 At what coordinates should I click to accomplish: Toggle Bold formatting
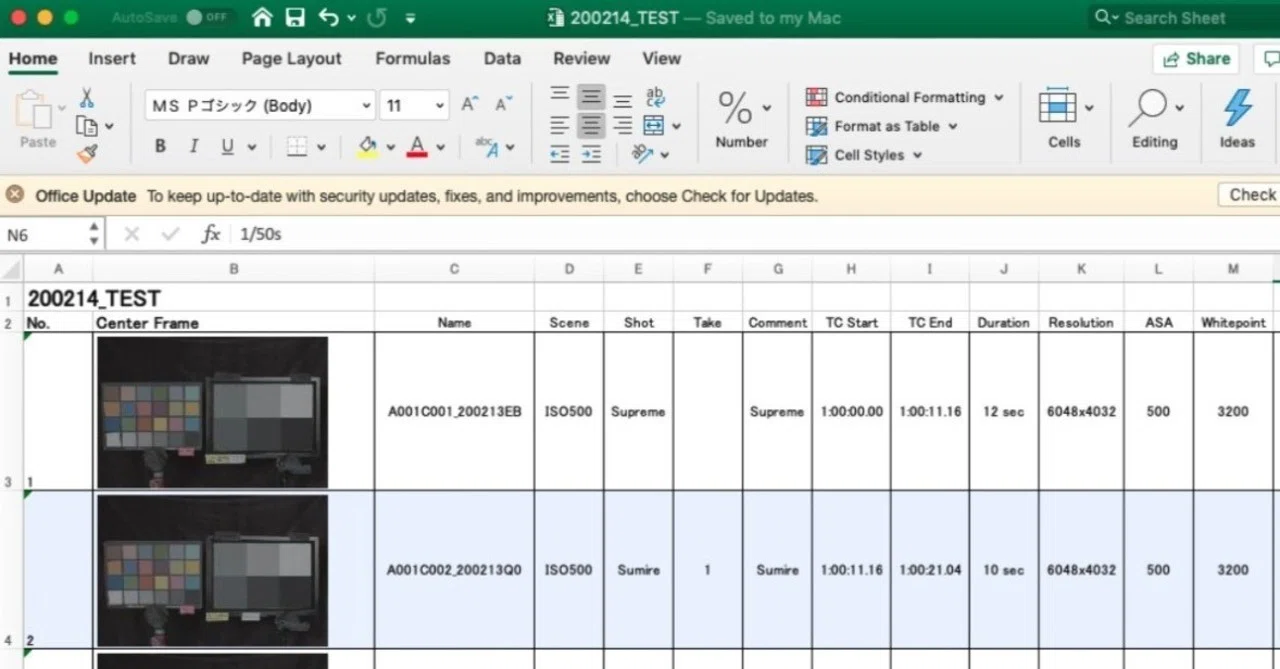tap(160, 147)
